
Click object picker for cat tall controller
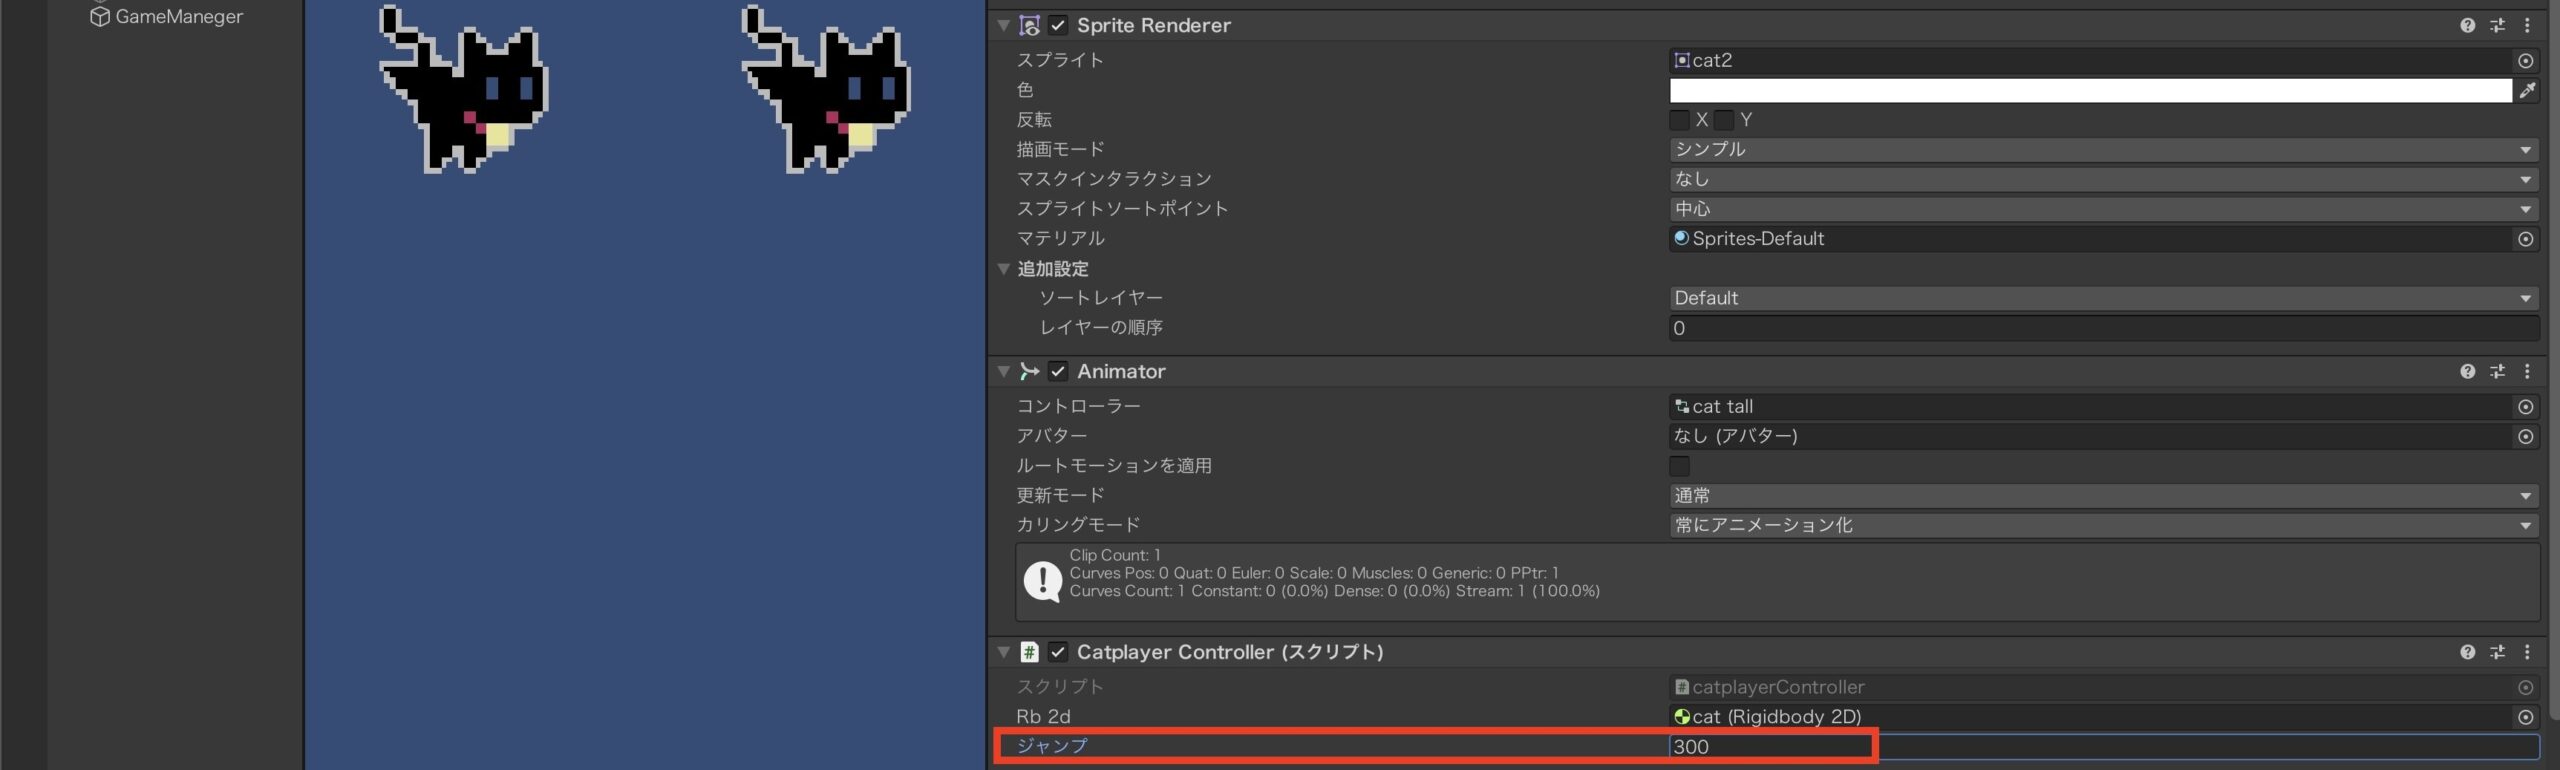point(2525,407)
